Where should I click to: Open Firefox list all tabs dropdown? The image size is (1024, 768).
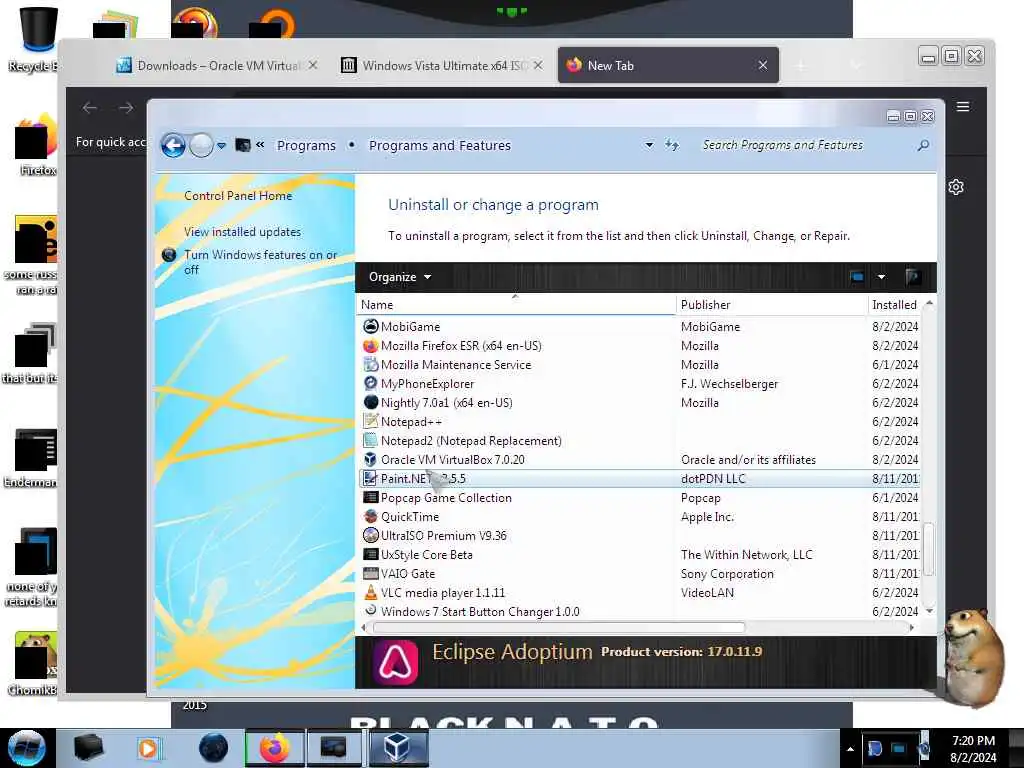856,65
